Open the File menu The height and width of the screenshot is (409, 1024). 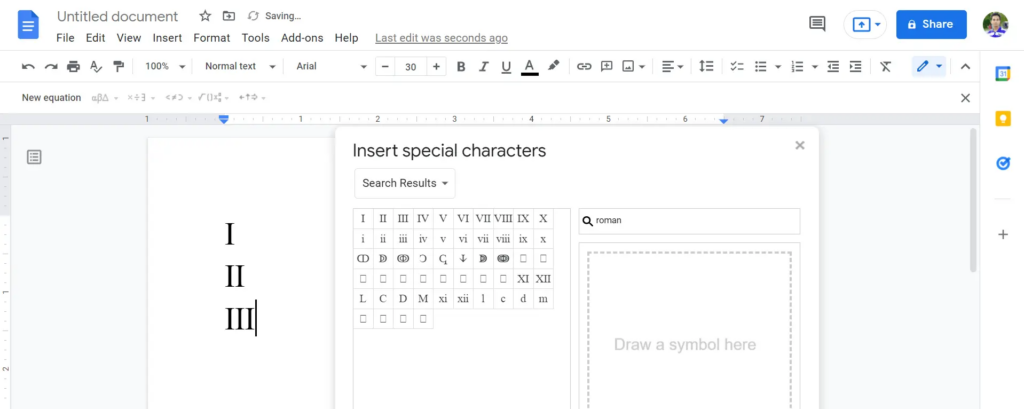click(65, 38)
